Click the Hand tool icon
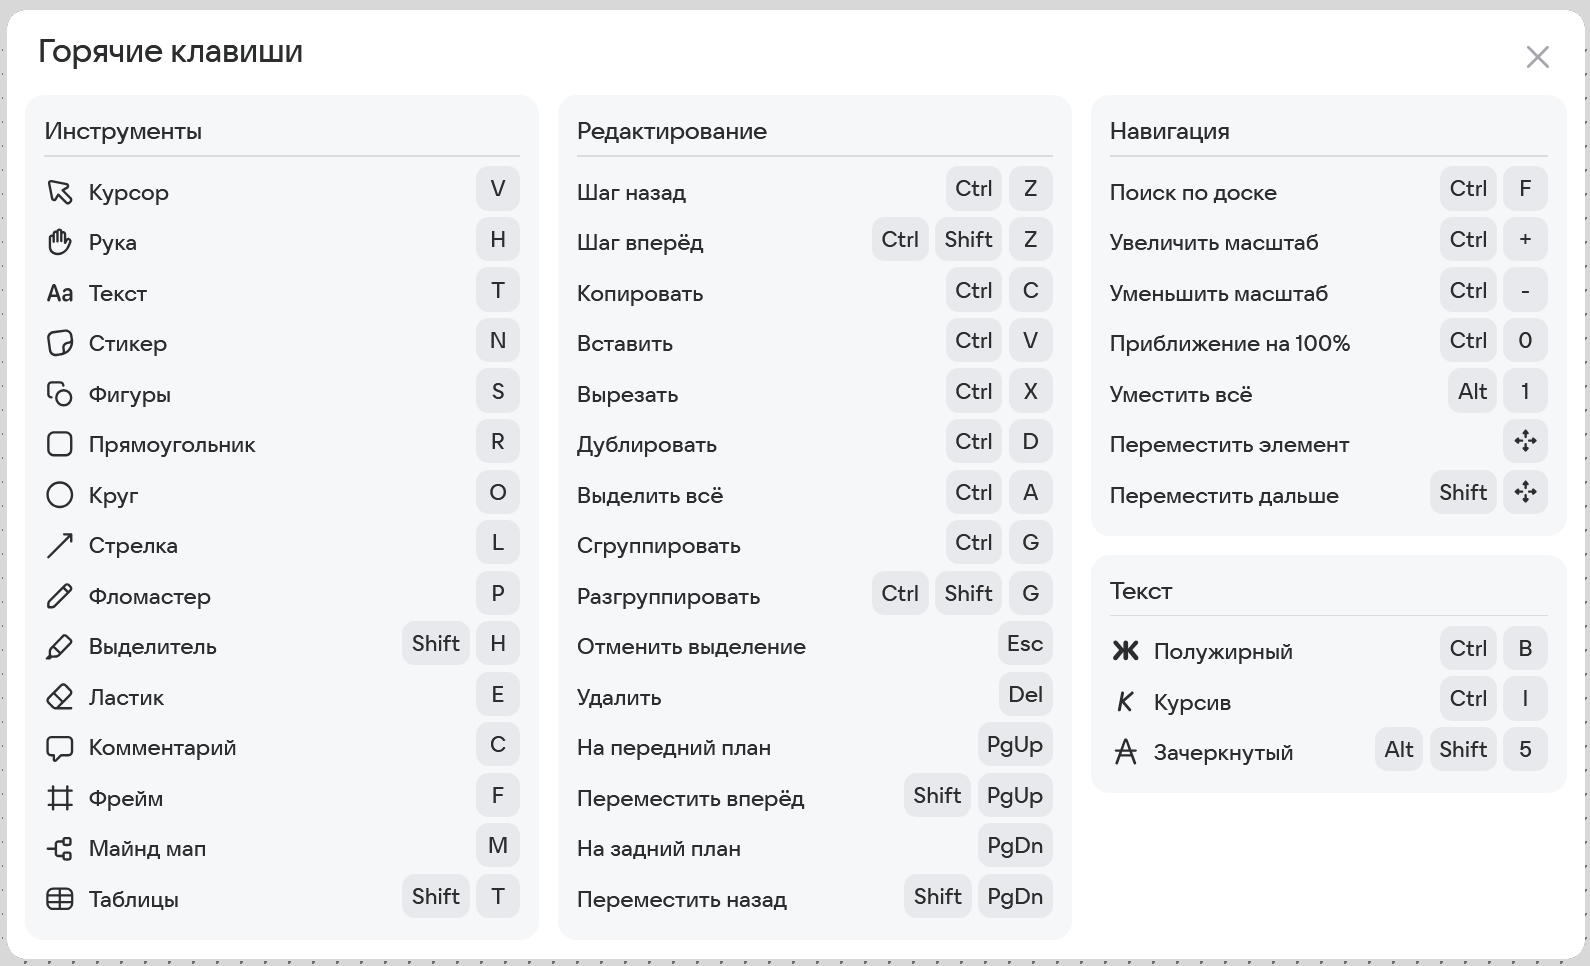 click(x=60, y=242)
